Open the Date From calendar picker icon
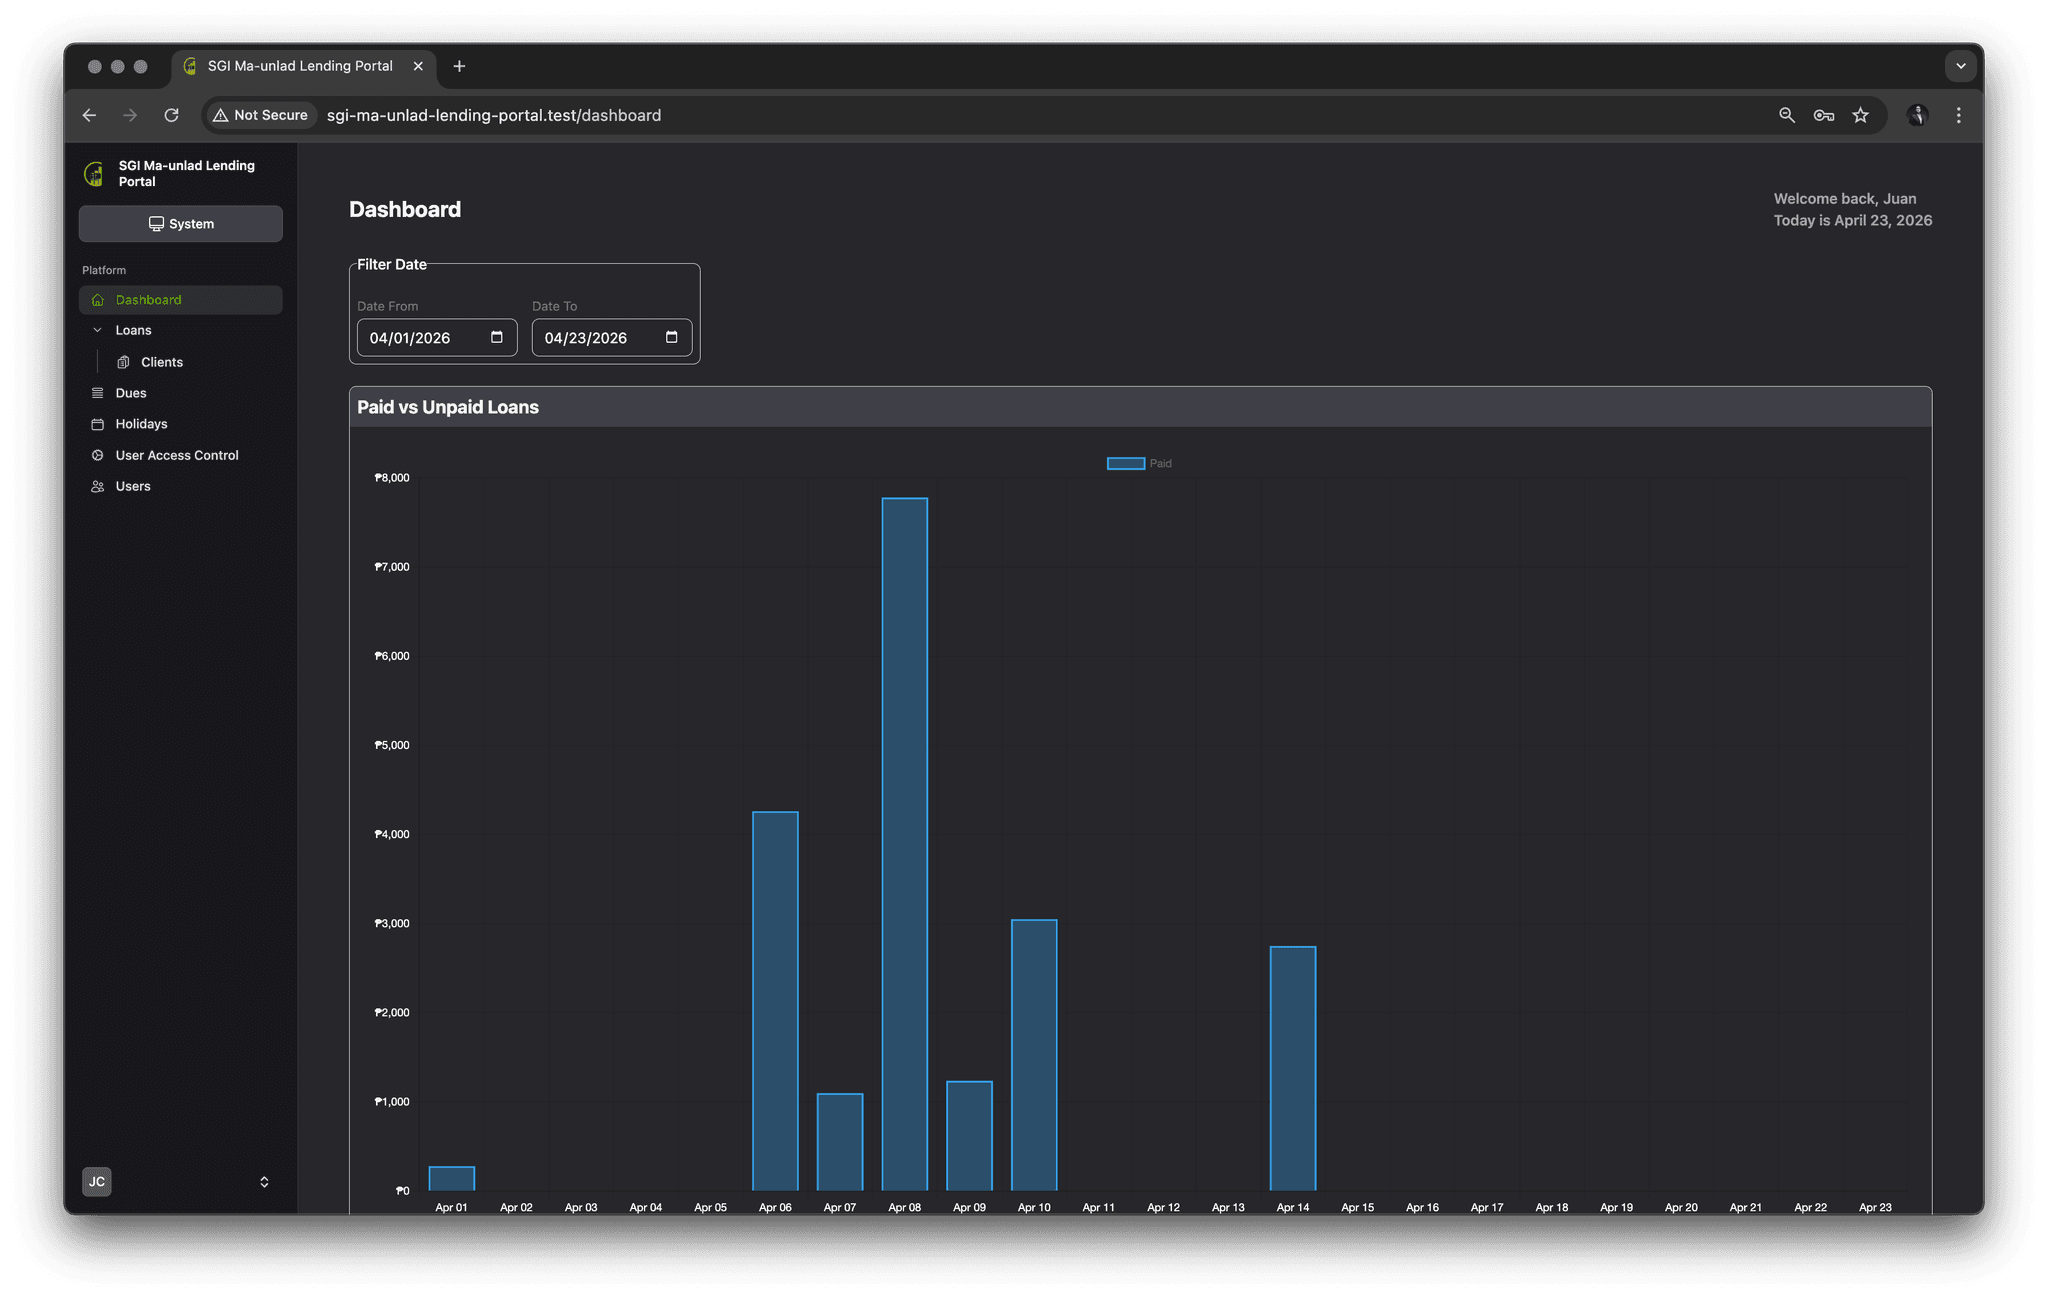The width and height of the screenshot is (2048, 1299). coord(497,337)
